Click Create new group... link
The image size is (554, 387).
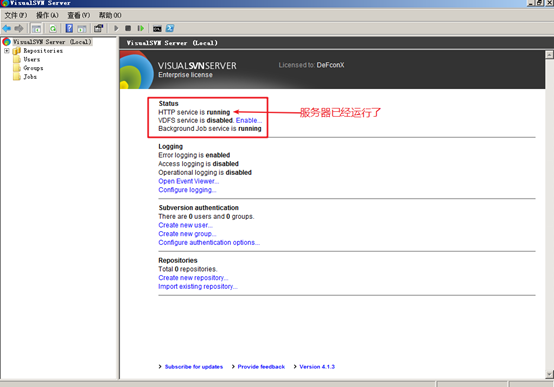pyautogui.click(x=187, y=234)
